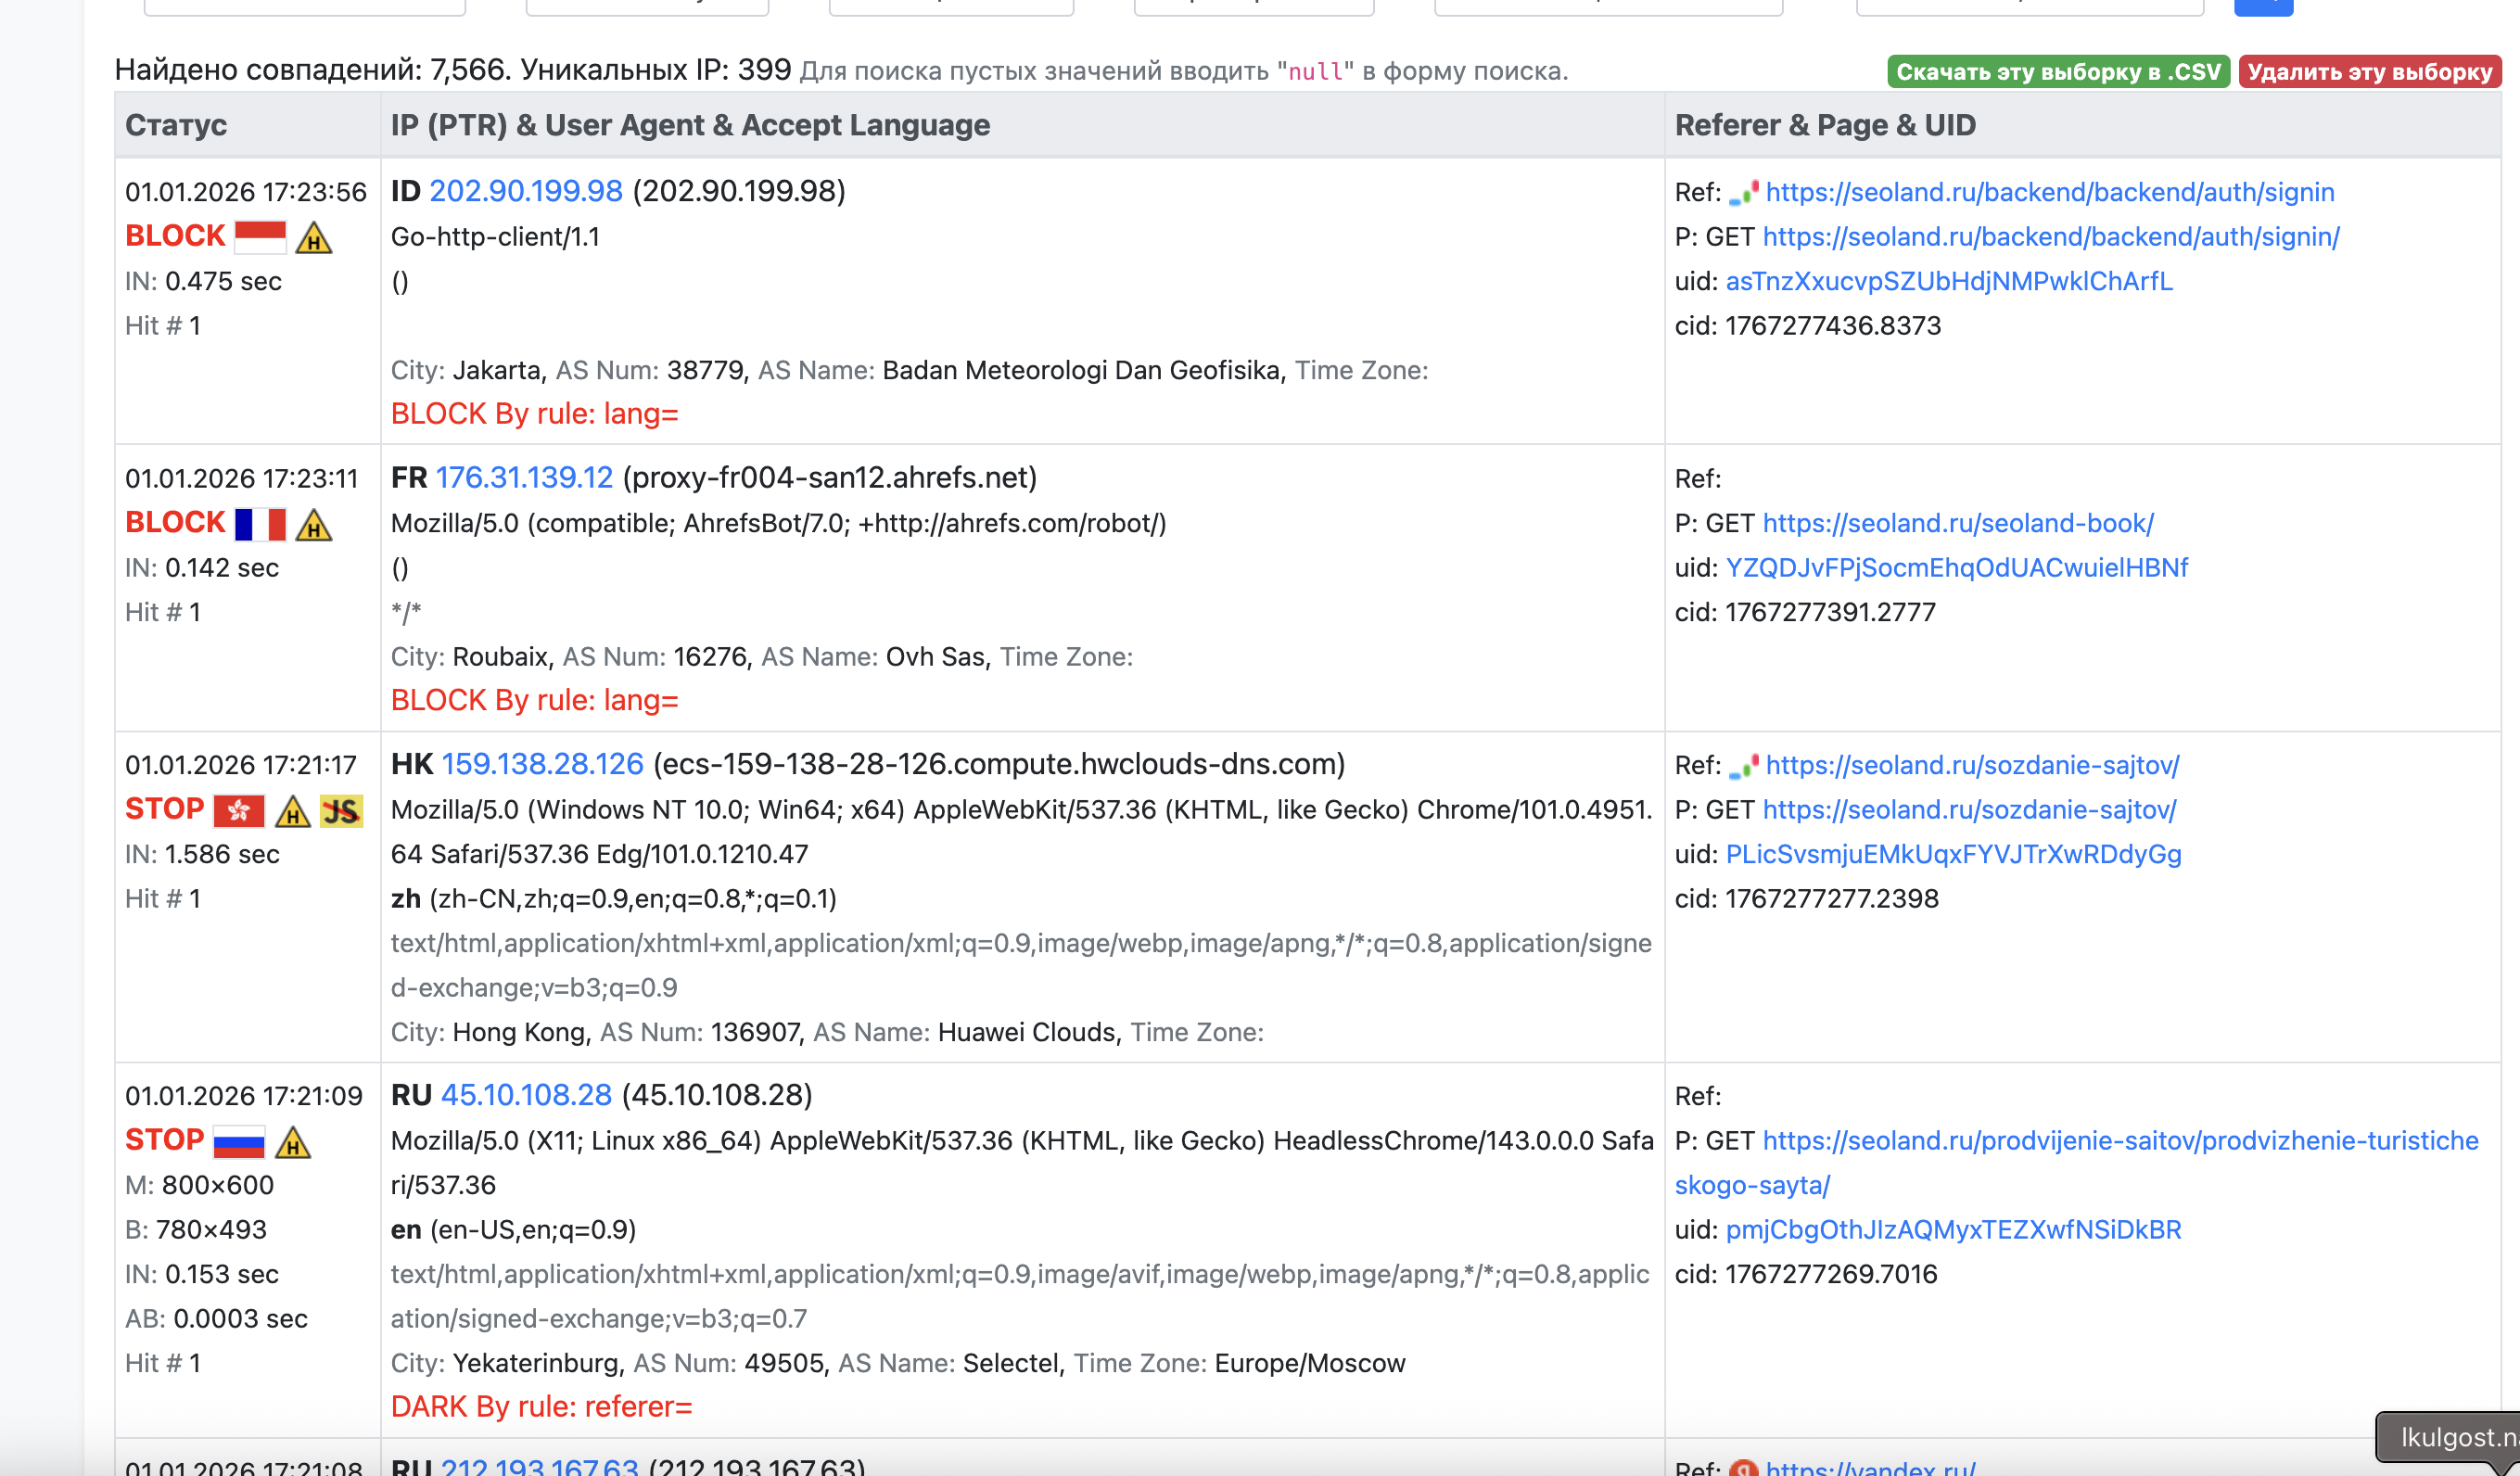Viewport: 2520px width, 1476px height.
Task: Open the seoland-book page URL
Action: pyautogui.click(x=1957, y=523)
